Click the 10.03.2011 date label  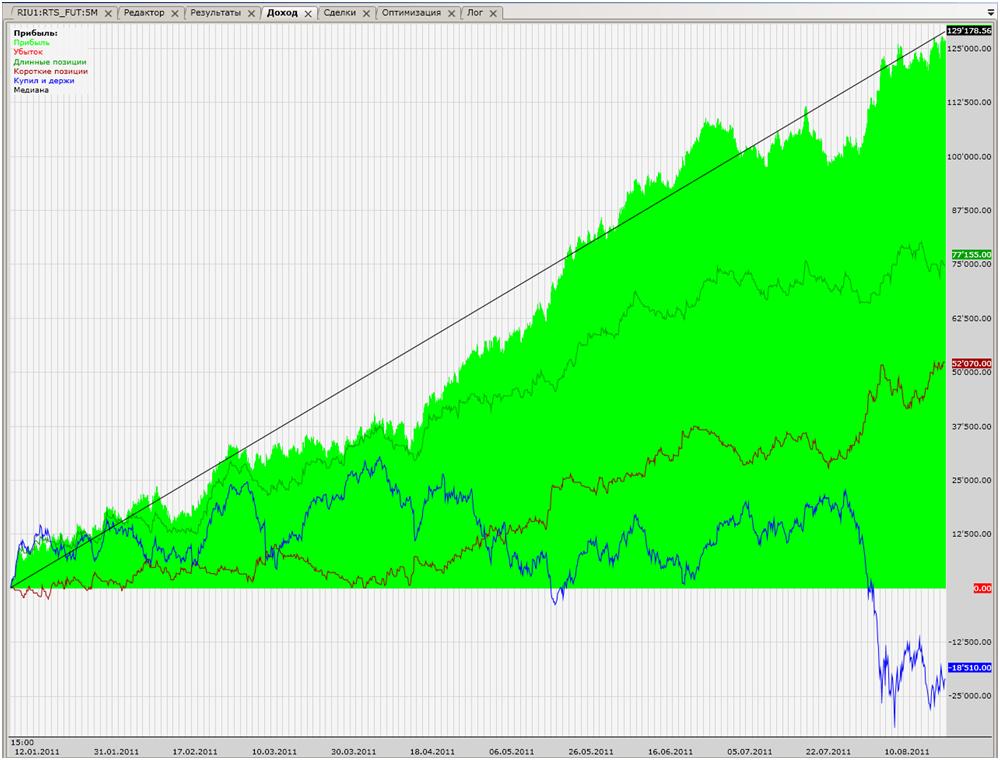(274, 752)
